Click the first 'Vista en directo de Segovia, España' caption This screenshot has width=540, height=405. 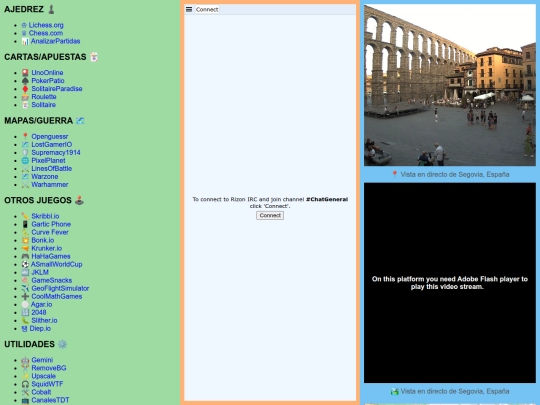click(455, 174)
